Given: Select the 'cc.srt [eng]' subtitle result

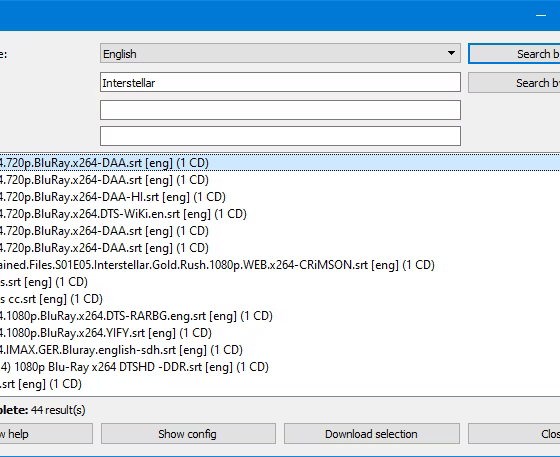Looking at the screenshot, I should (x=280, y=299).
